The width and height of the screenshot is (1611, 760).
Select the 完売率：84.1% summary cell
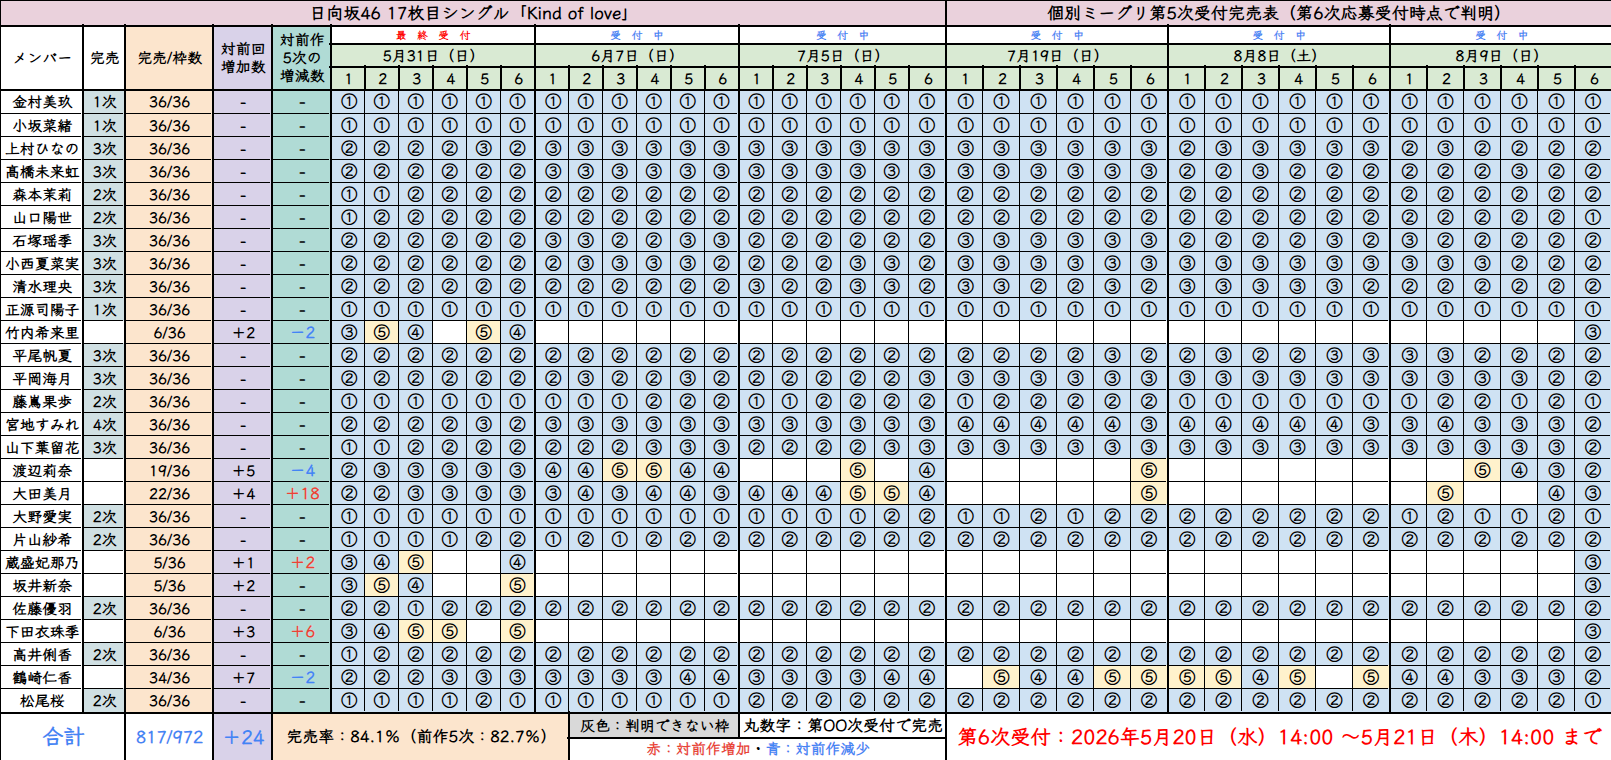click(420, 737)
